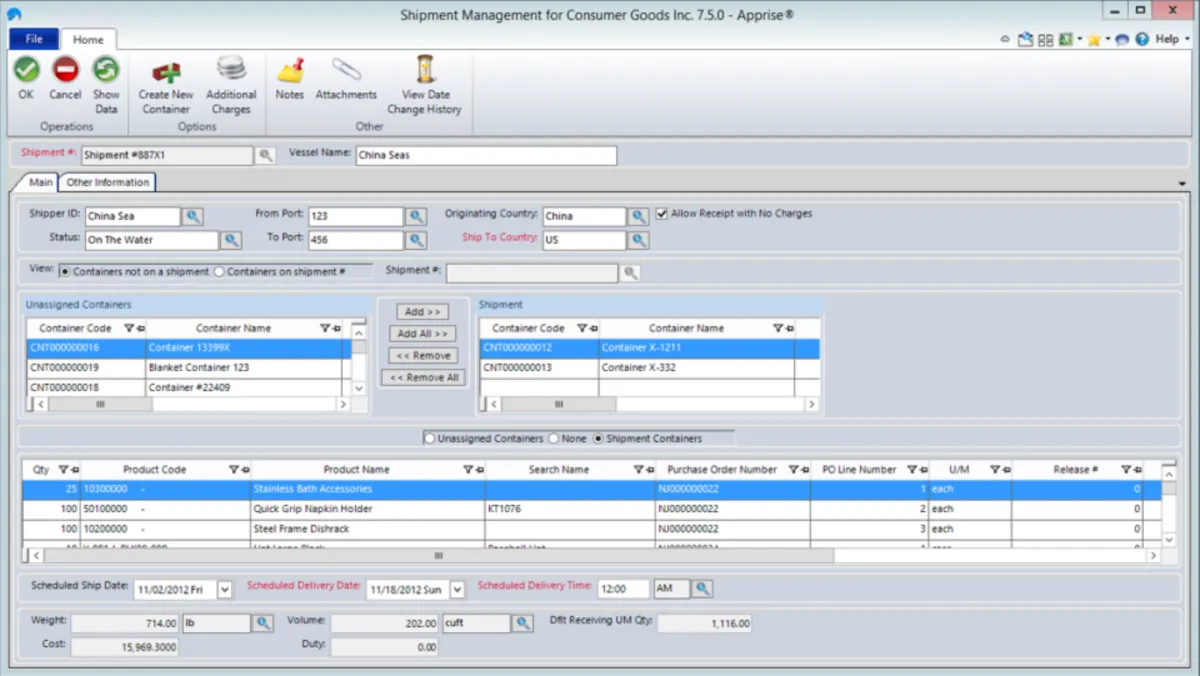Click lookup icon beside To Port

[417, 240]
